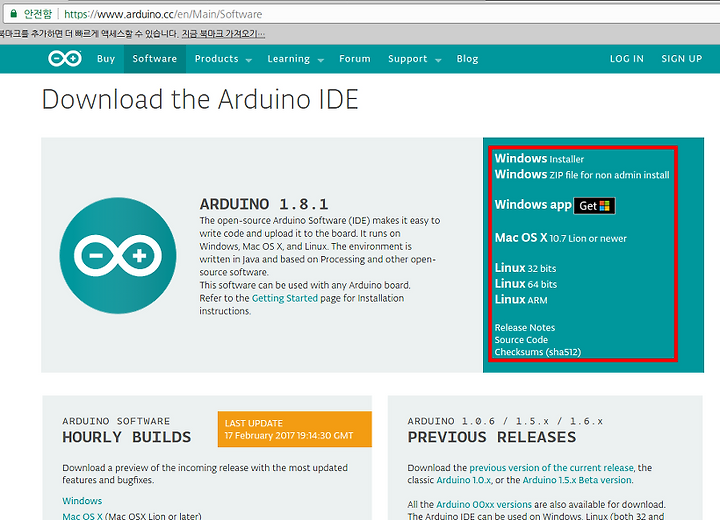Expand the Products dropdown arrow
720x520 pixels.
[249, 60]
